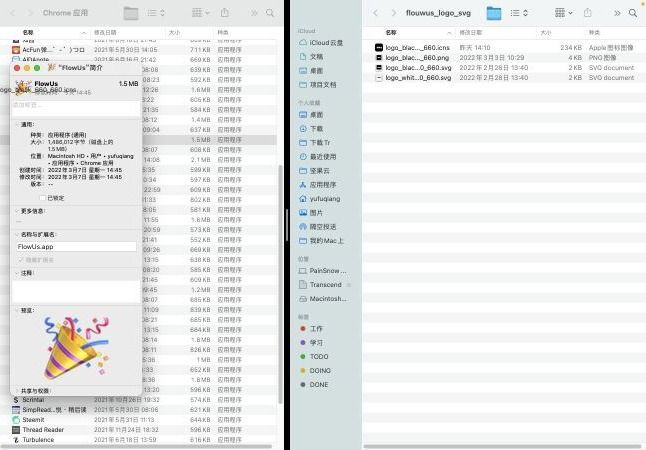Image resolution: width=646 pixels, height=450 pixels.
Task: Select 文稿 under iCloud in sidebar
Action: pyautogui.click(x=311, y=56)
